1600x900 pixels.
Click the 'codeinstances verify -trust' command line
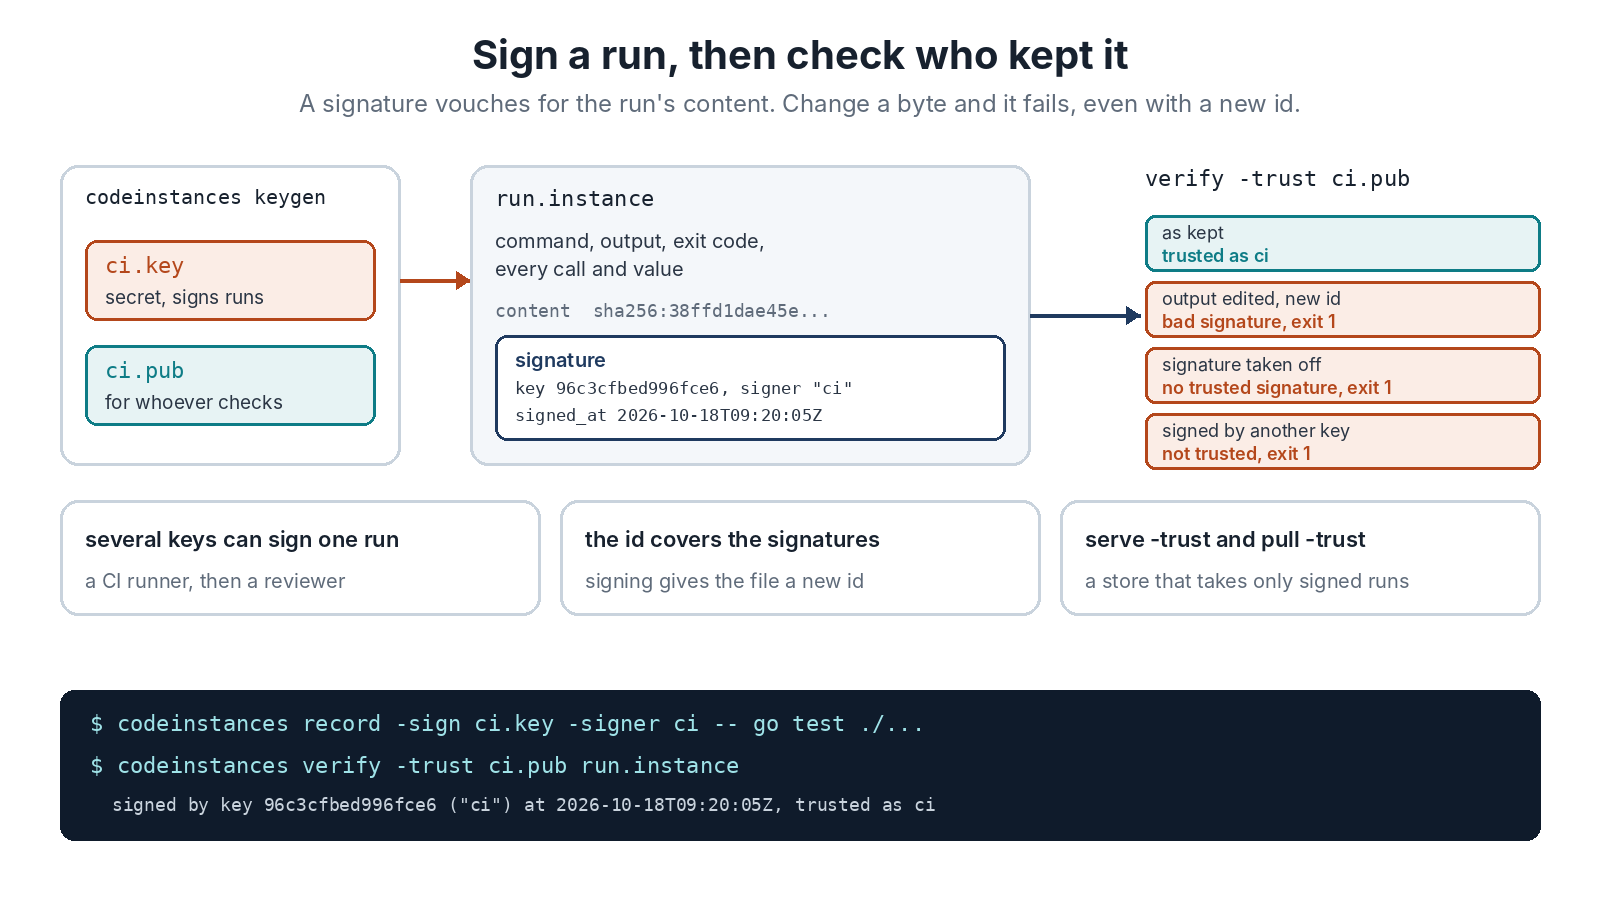click(x=414, y=766)
